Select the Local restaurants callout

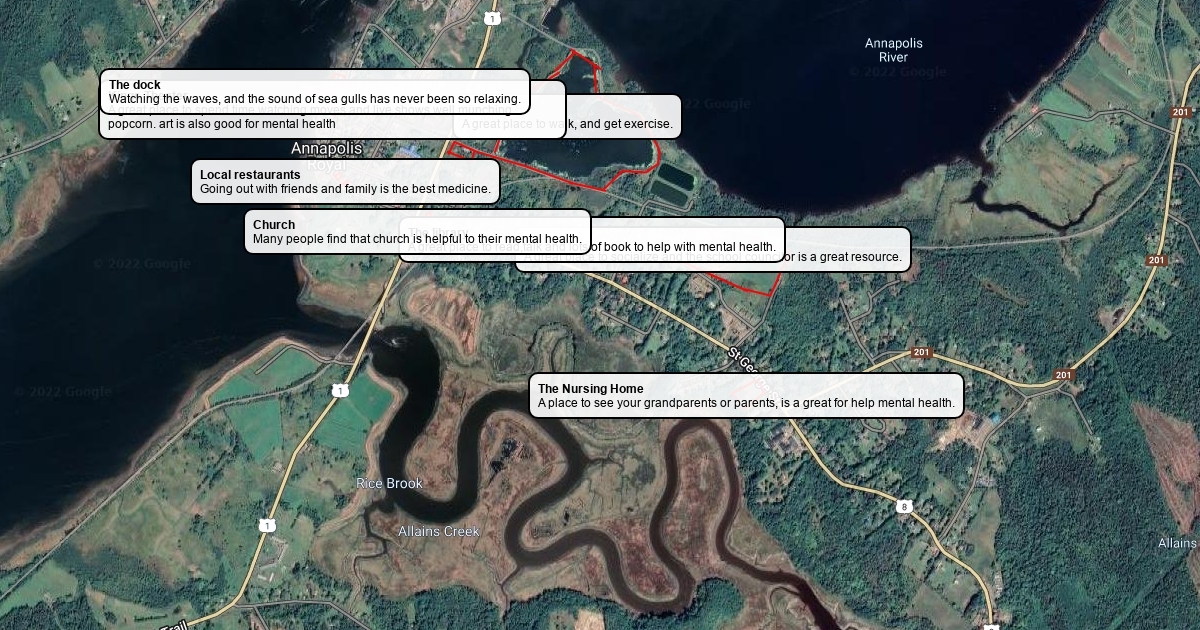[x=345, y=181]
